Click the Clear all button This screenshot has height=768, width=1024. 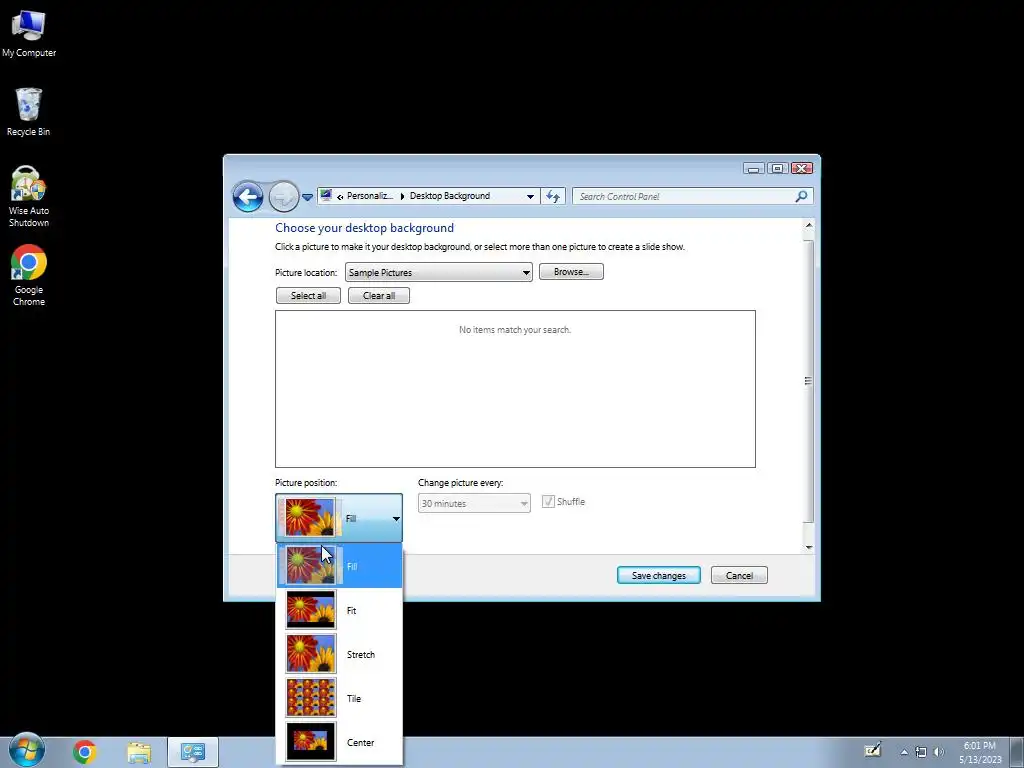(379, 296)
